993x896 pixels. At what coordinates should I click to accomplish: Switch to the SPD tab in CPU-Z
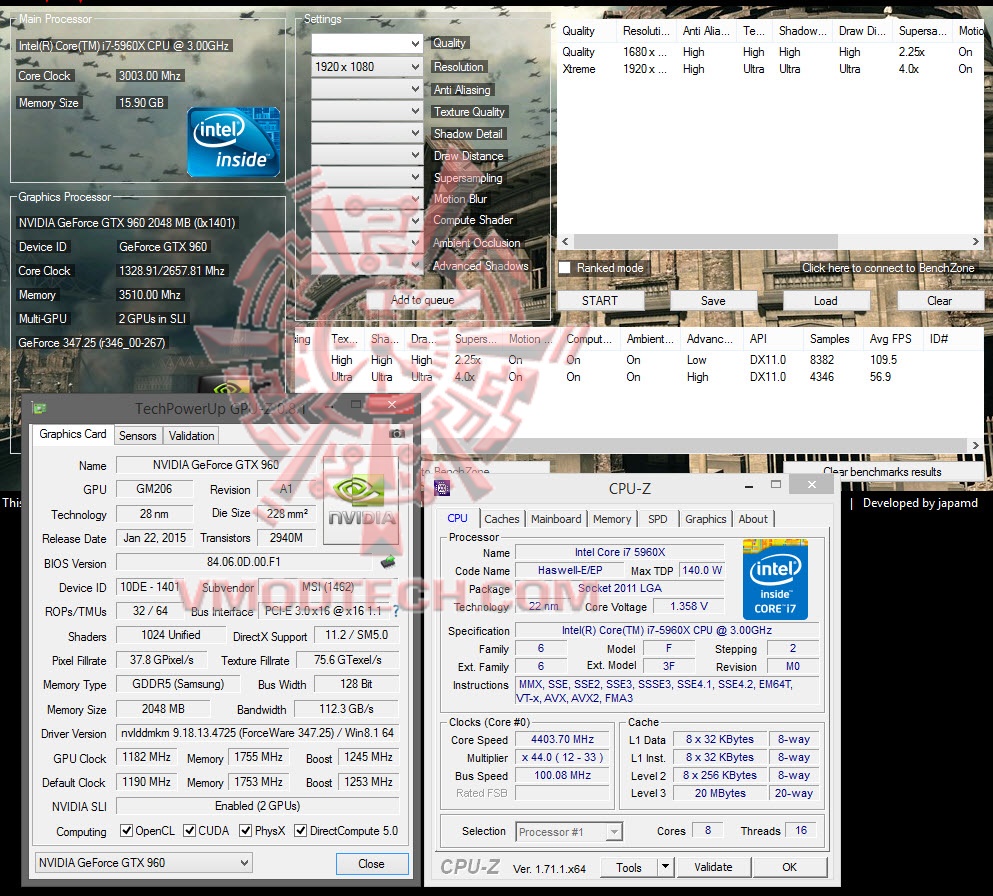(657, 519)
